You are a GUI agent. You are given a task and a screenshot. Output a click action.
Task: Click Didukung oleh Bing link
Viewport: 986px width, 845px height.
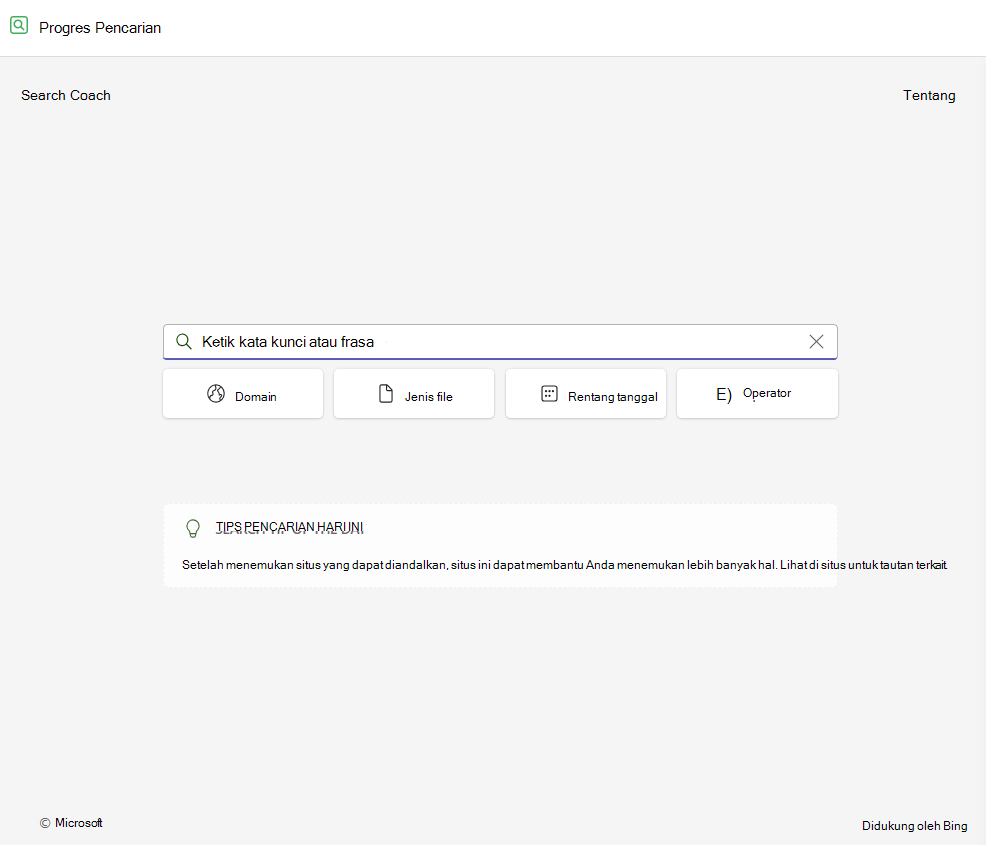(x=914, y=826)
